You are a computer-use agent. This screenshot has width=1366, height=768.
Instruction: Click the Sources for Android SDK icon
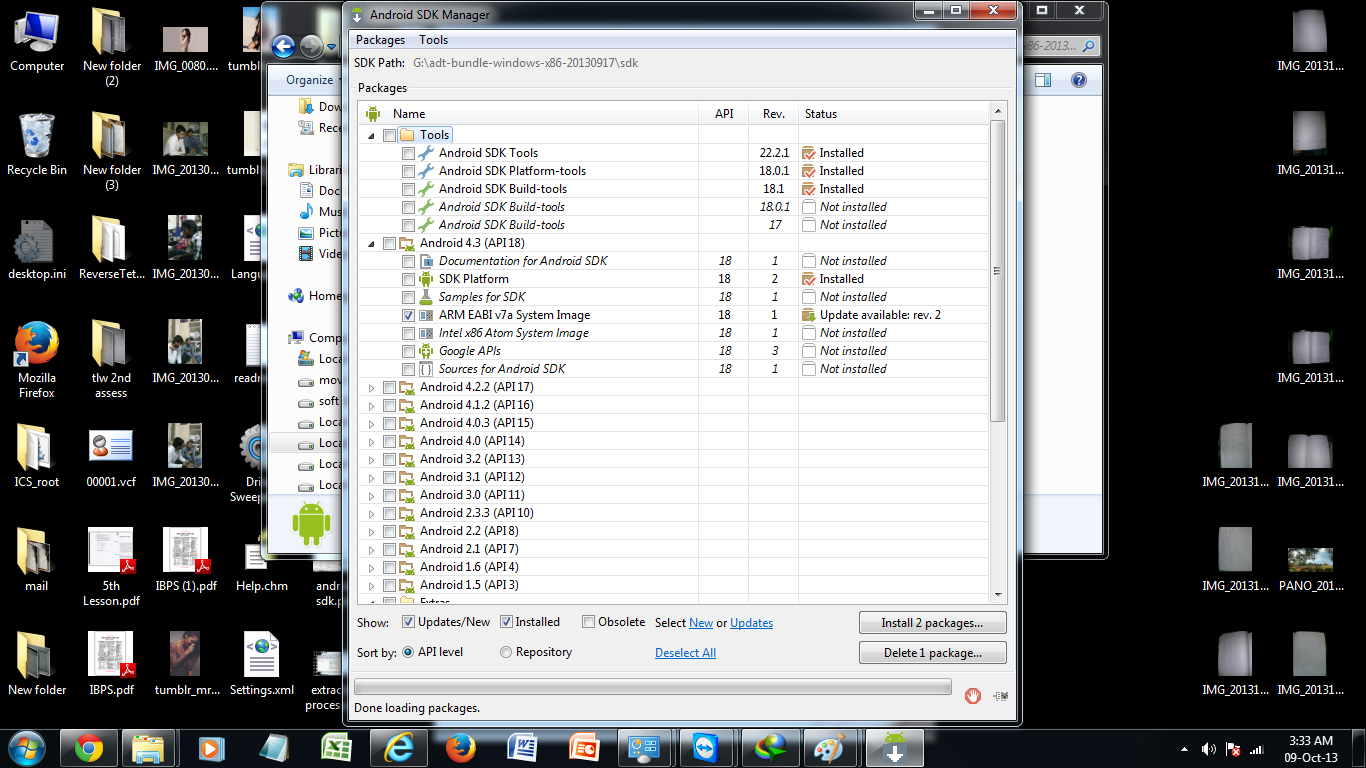[426, 369]
